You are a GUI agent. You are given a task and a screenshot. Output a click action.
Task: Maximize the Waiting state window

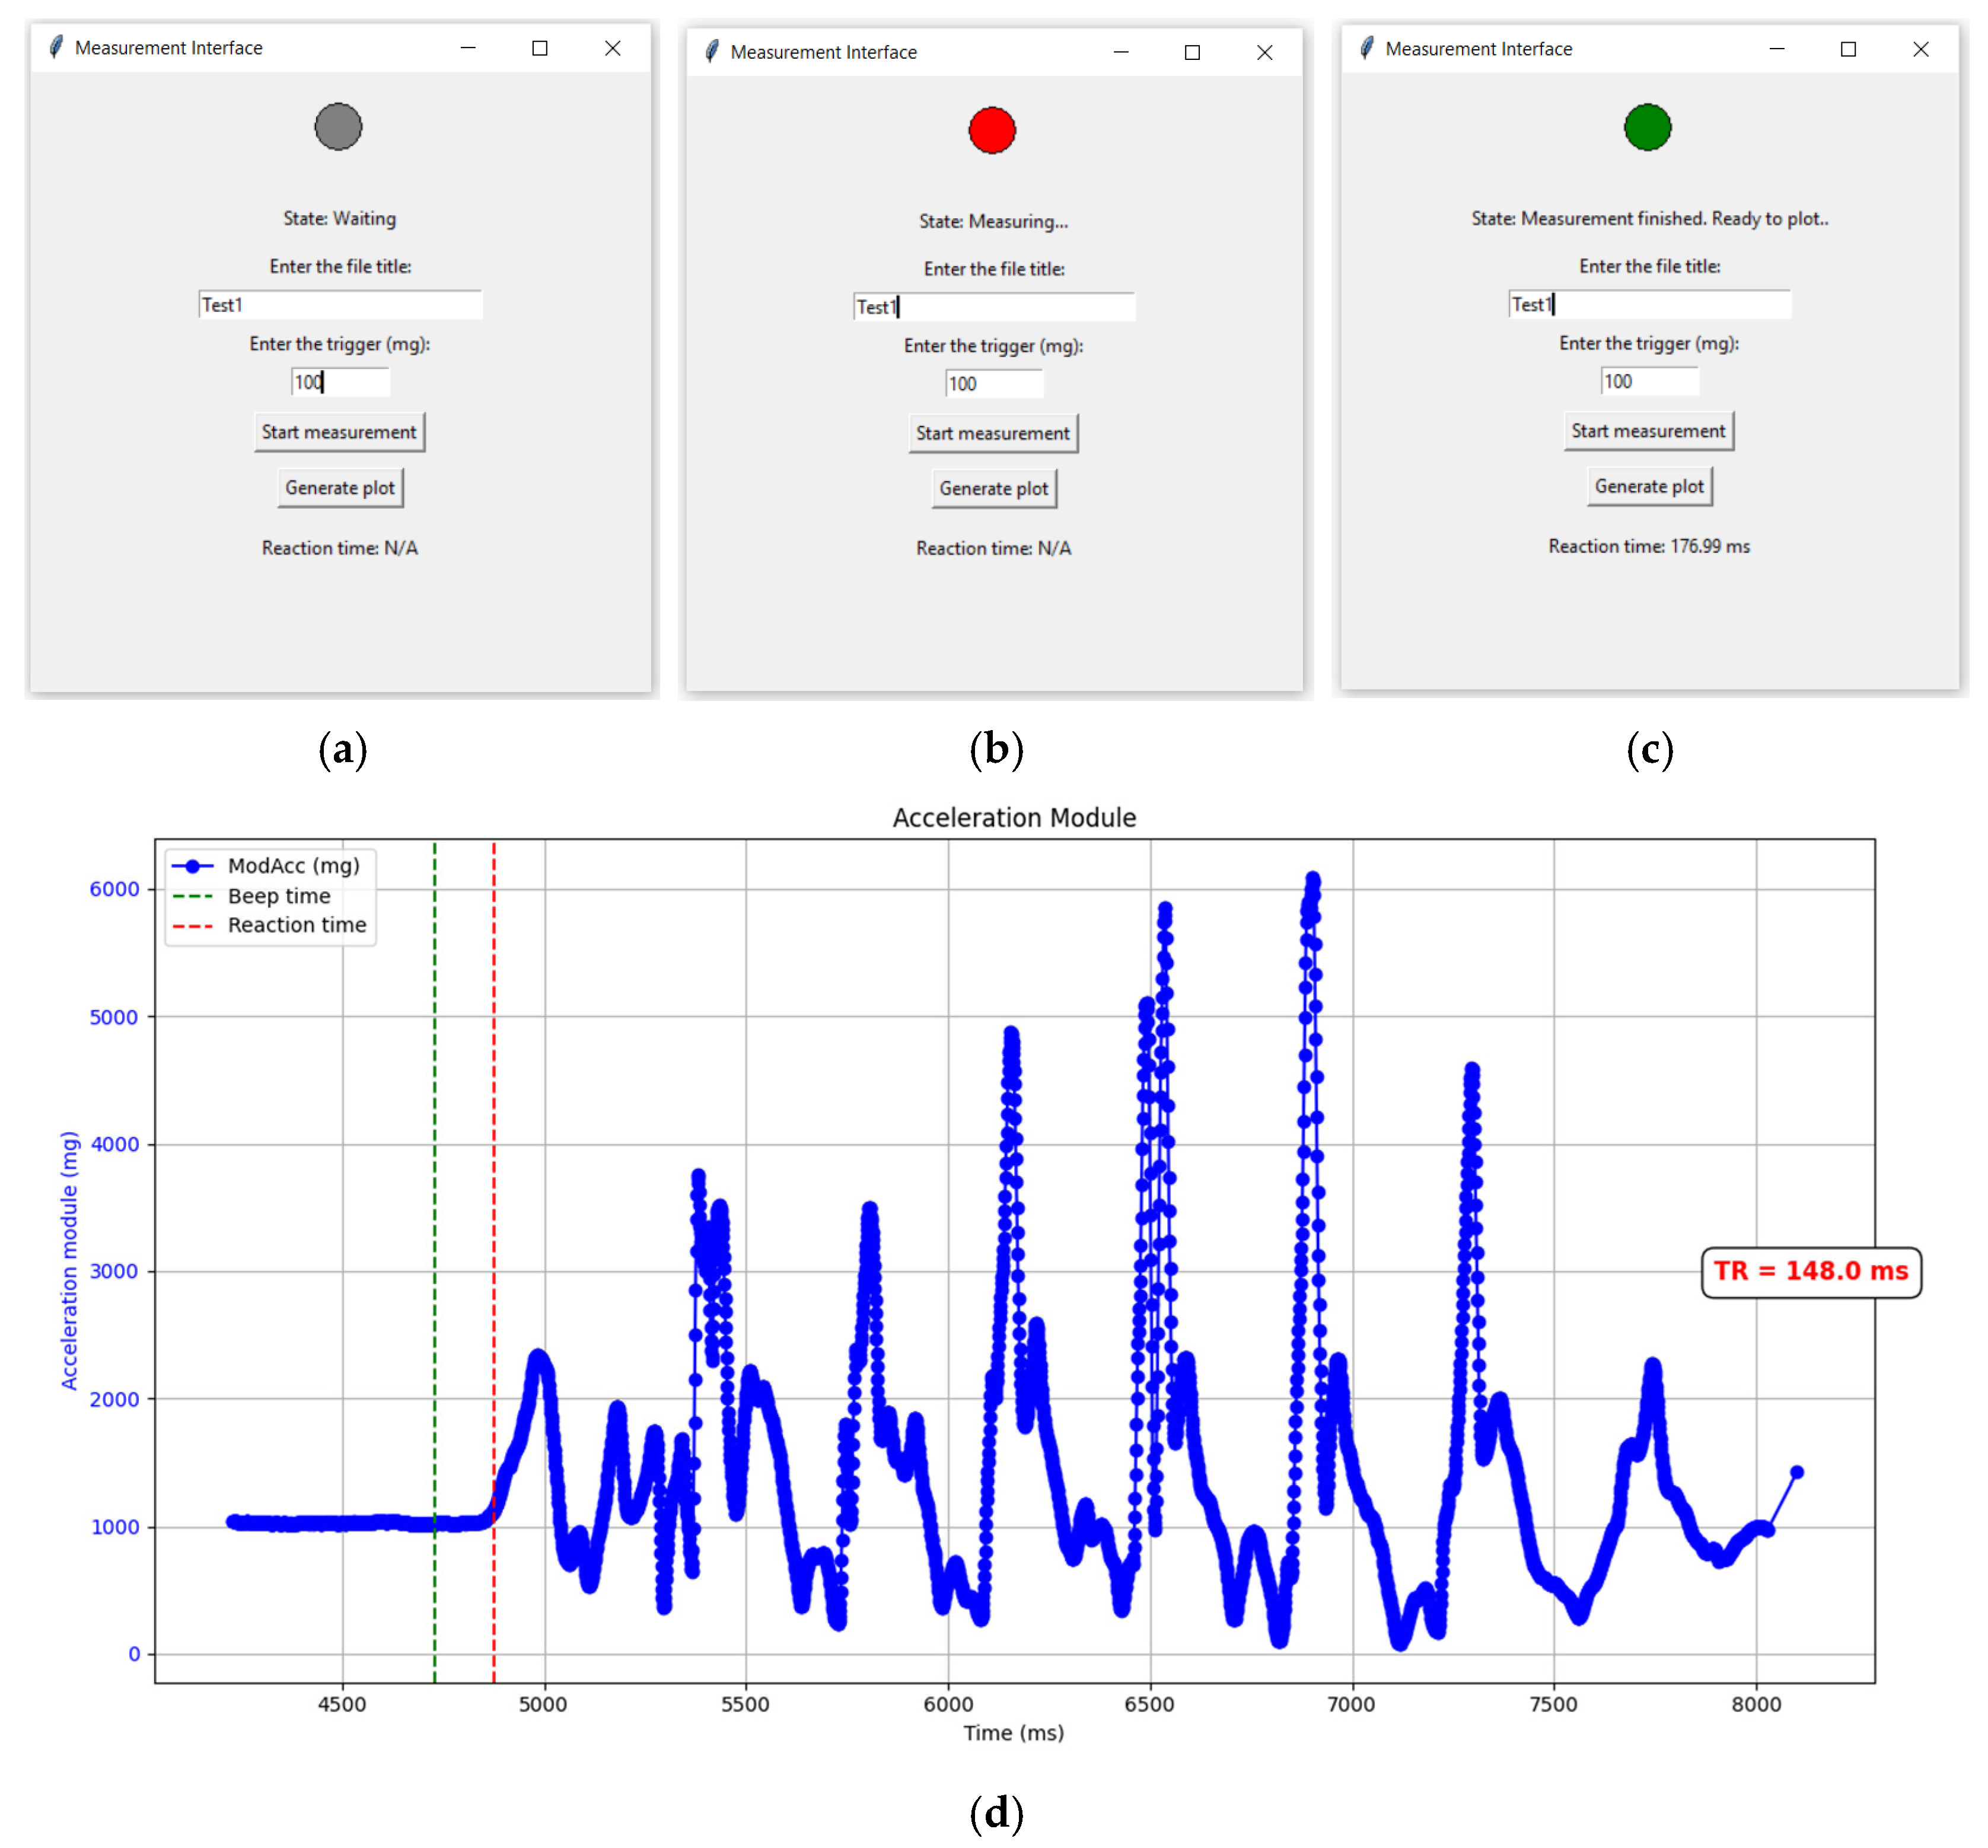click(540, 48)
